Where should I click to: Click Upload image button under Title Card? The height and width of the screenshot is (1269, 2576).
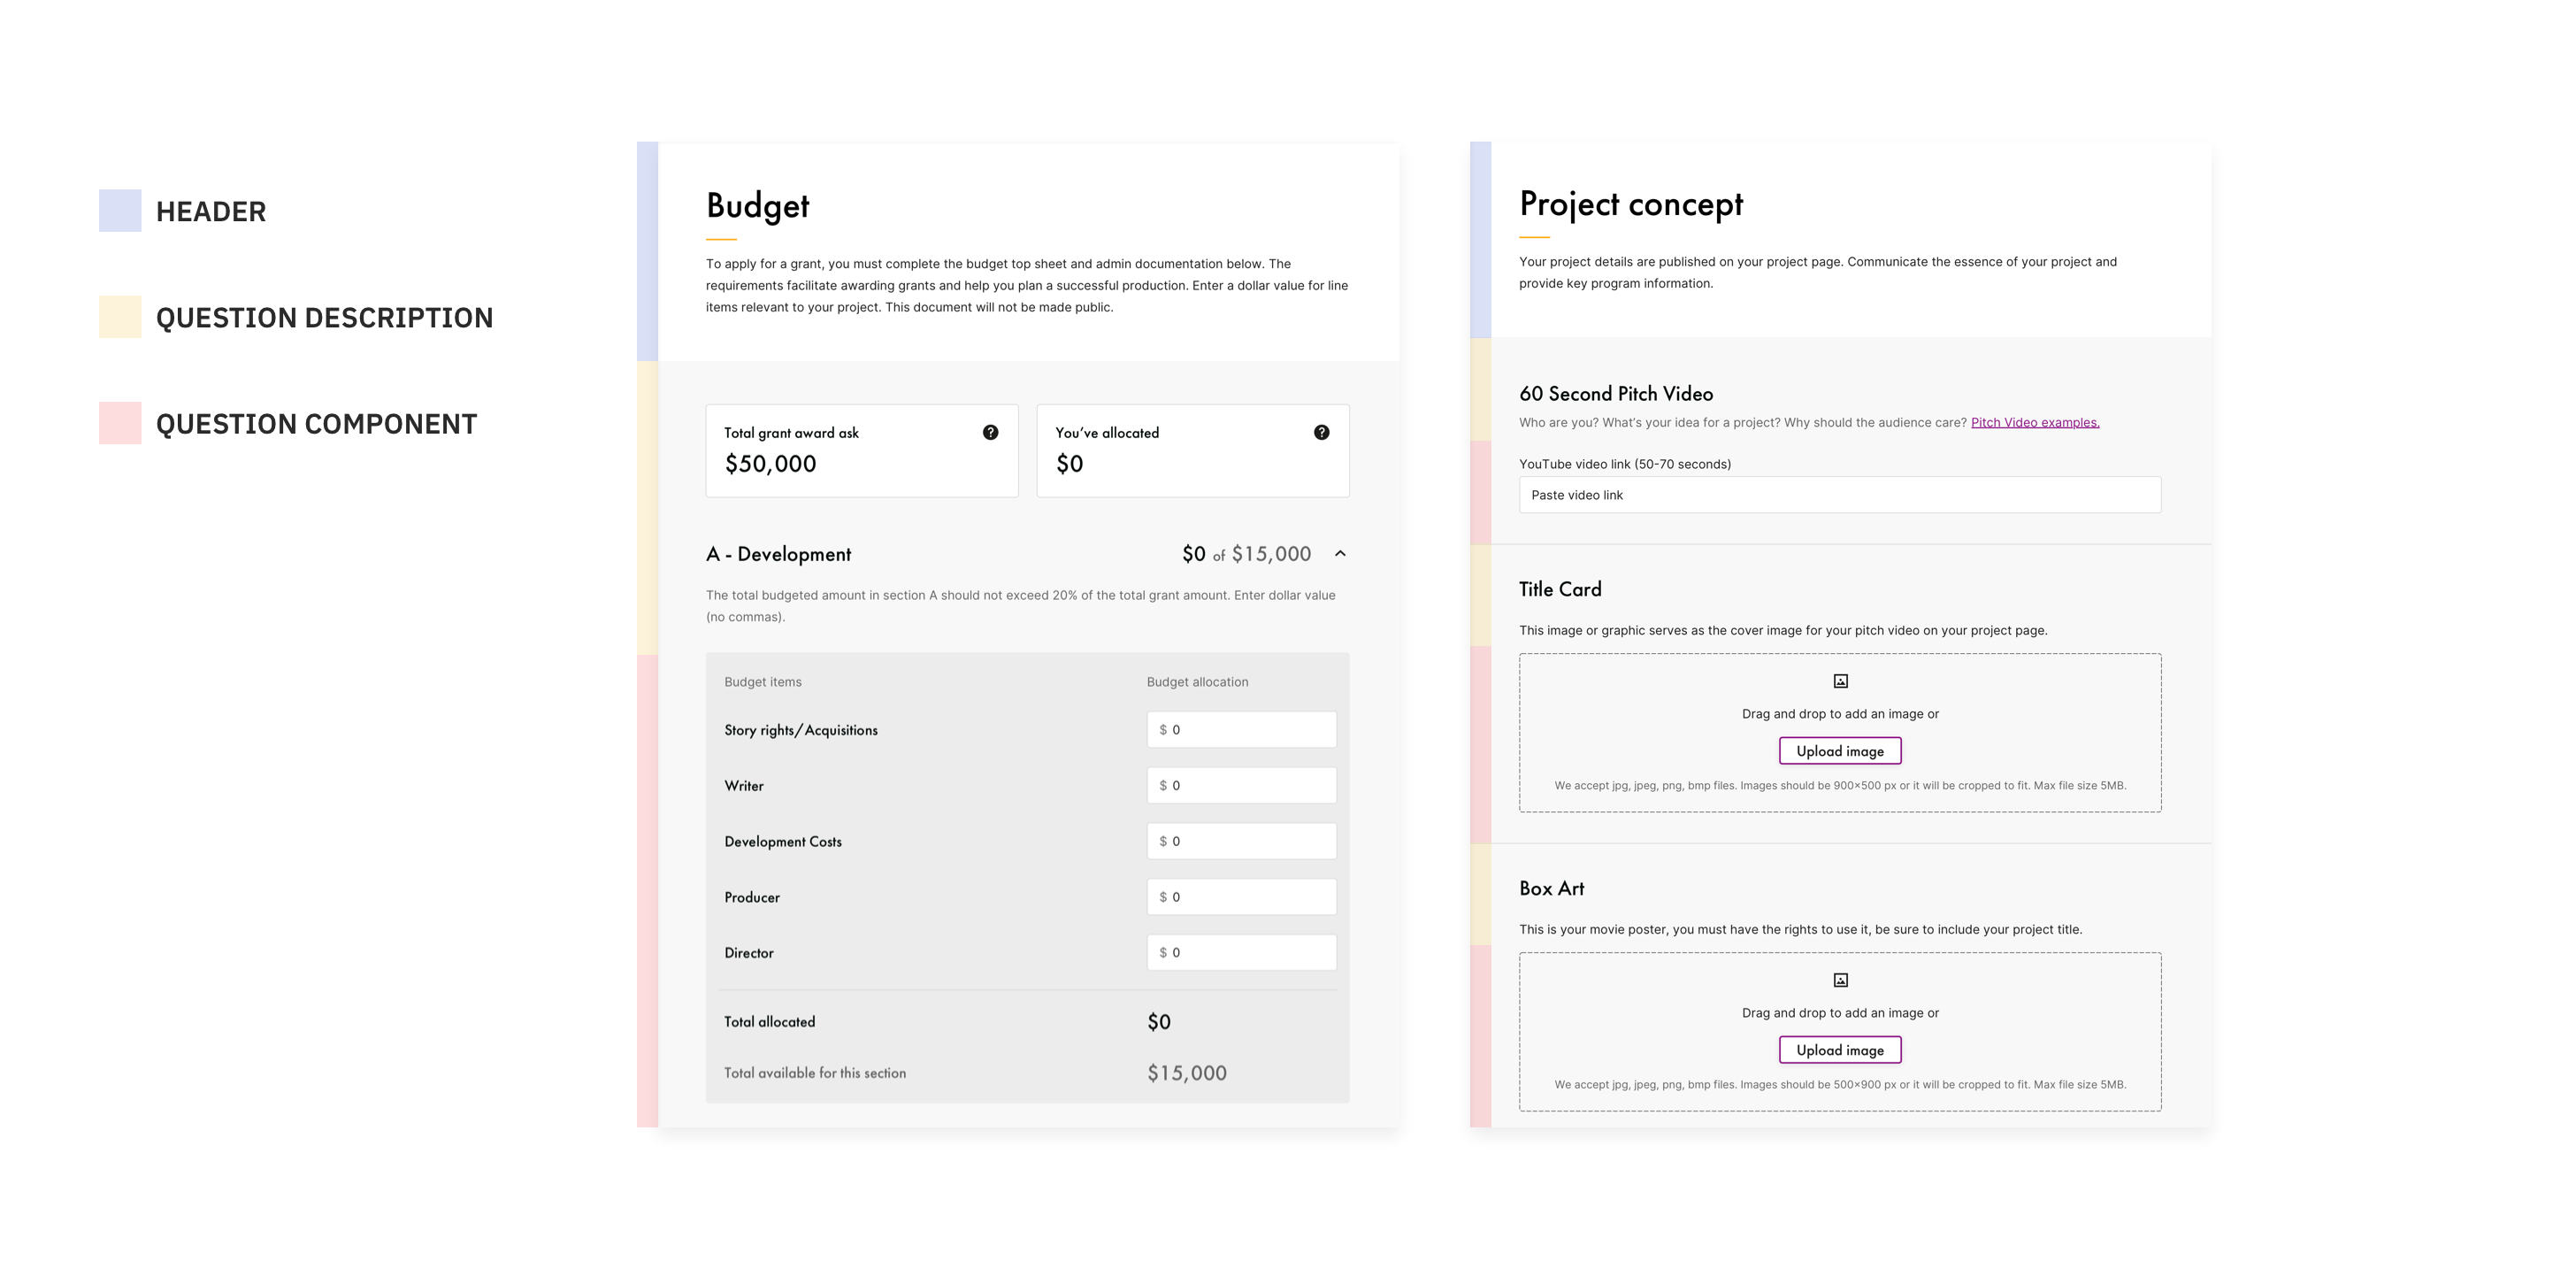tap(1839, 751)
